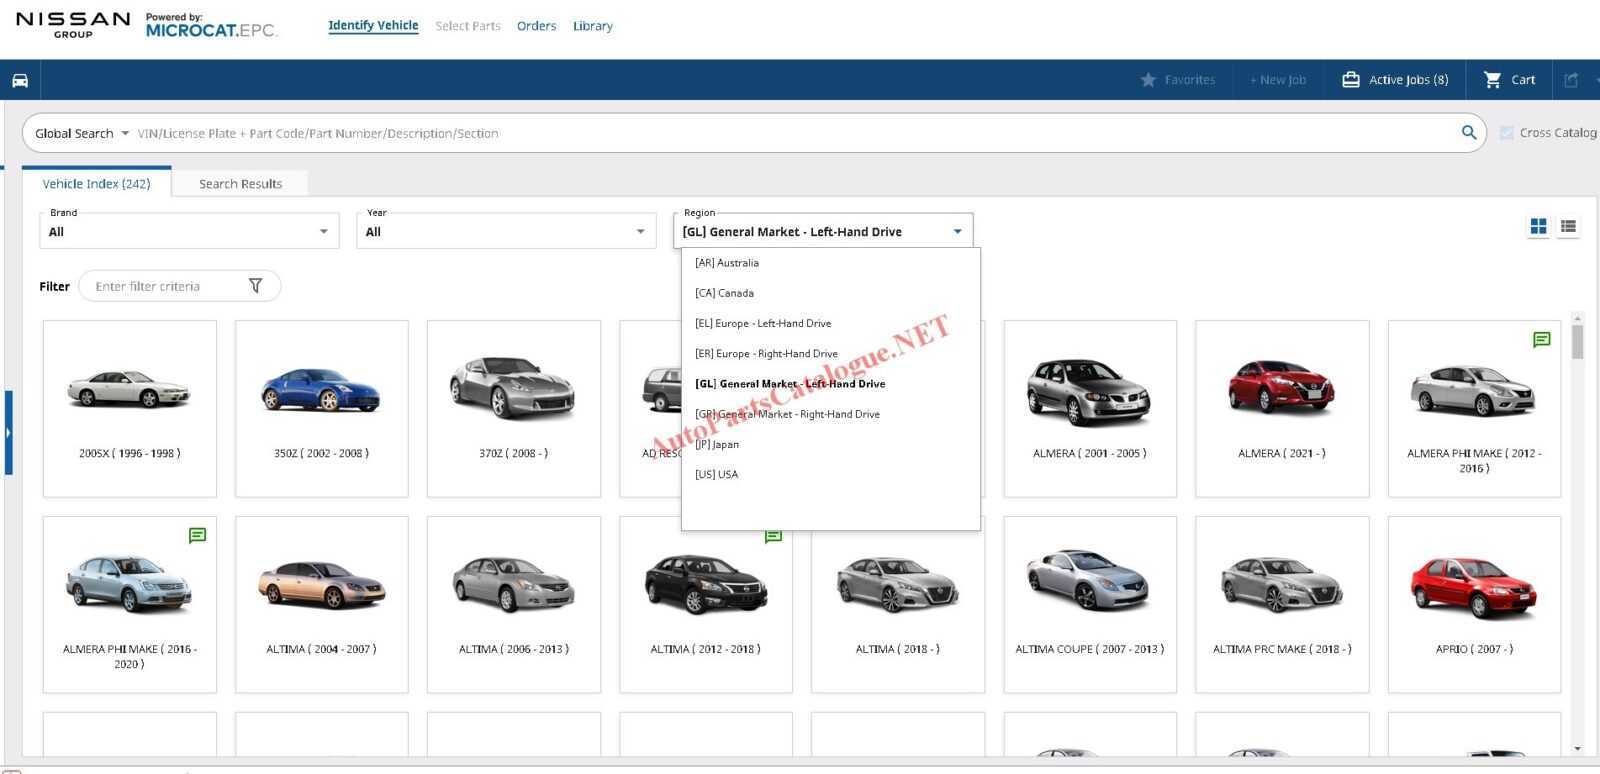Click the + New Job button
The image size is (1600, 774).
(x=1278, y=80)
